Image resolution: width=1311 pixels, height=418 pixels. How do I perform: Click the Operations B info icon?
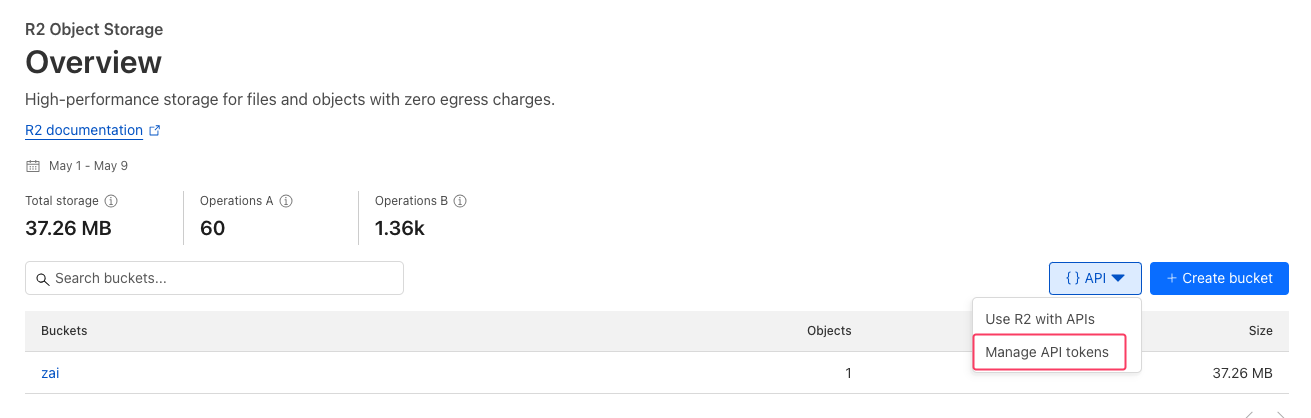click(x=461, y=201)
